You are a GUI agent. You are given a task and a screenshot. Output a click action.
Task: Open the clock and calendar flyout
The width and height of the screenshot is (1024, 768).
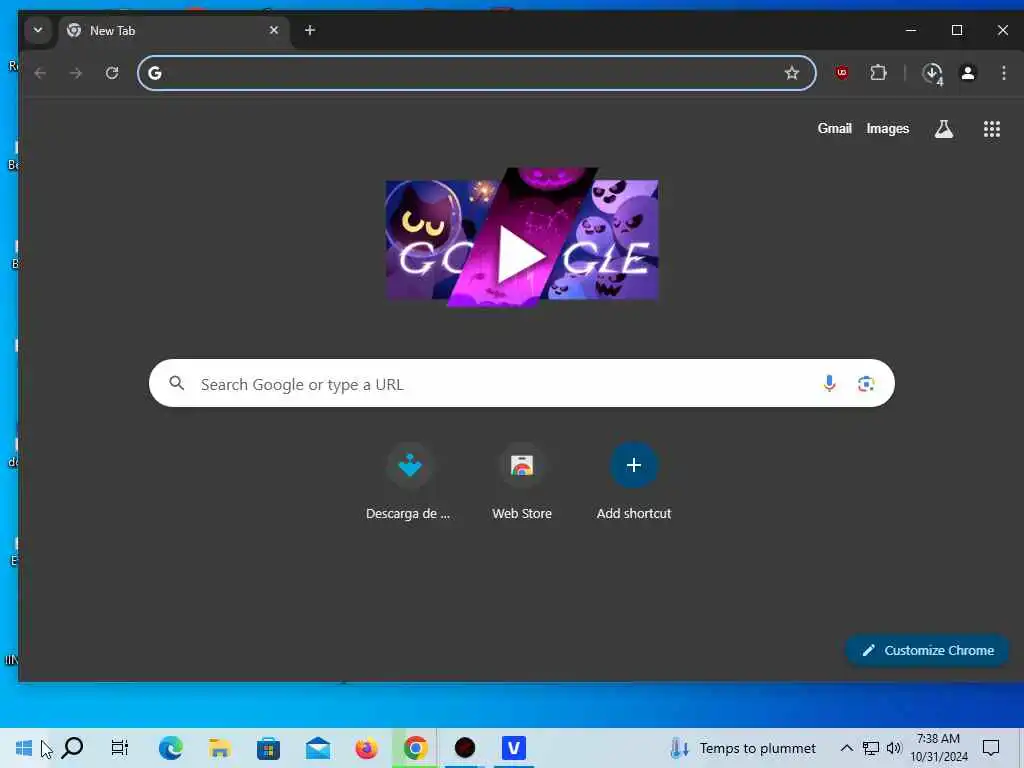pos(939,748)
